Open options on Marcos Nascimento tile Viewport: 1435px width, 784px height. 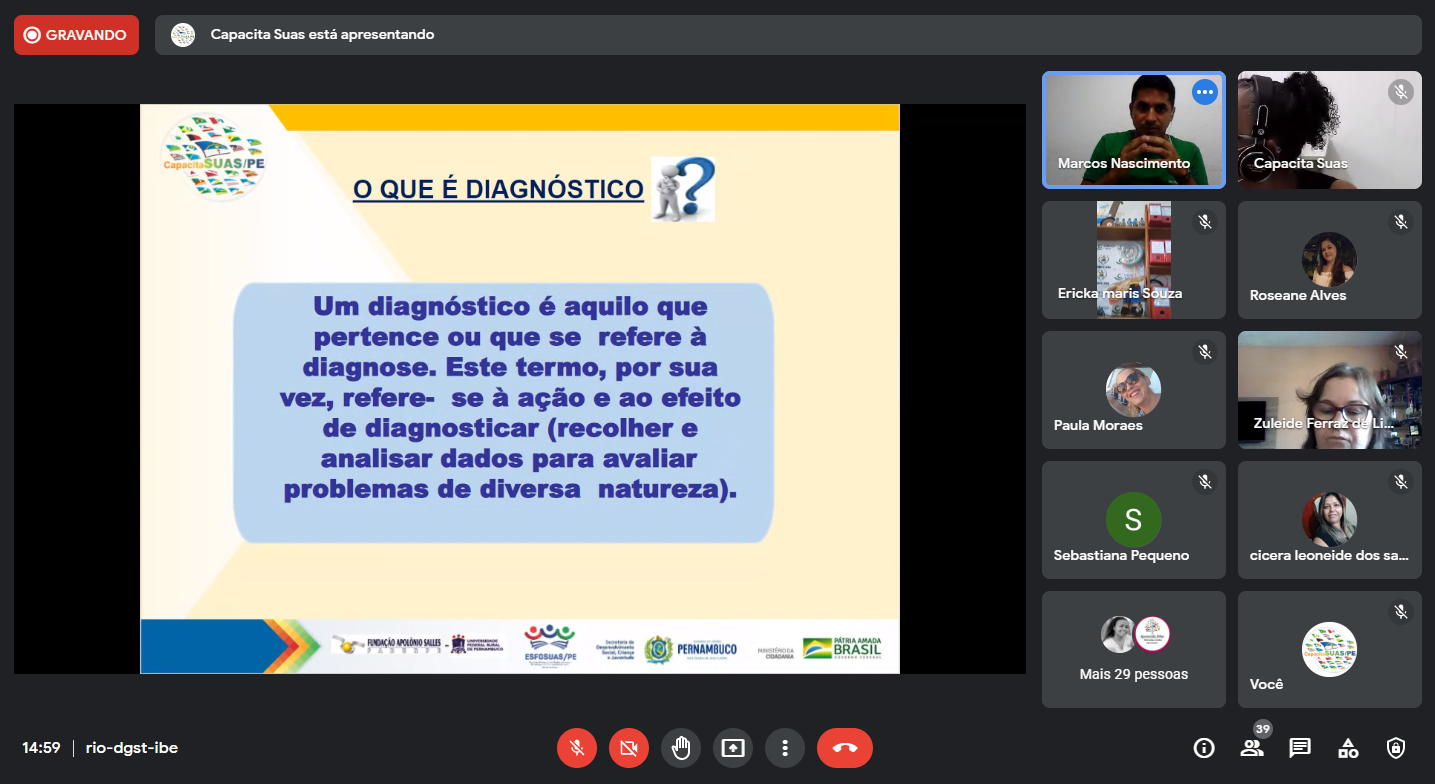tap(1205, 92)
